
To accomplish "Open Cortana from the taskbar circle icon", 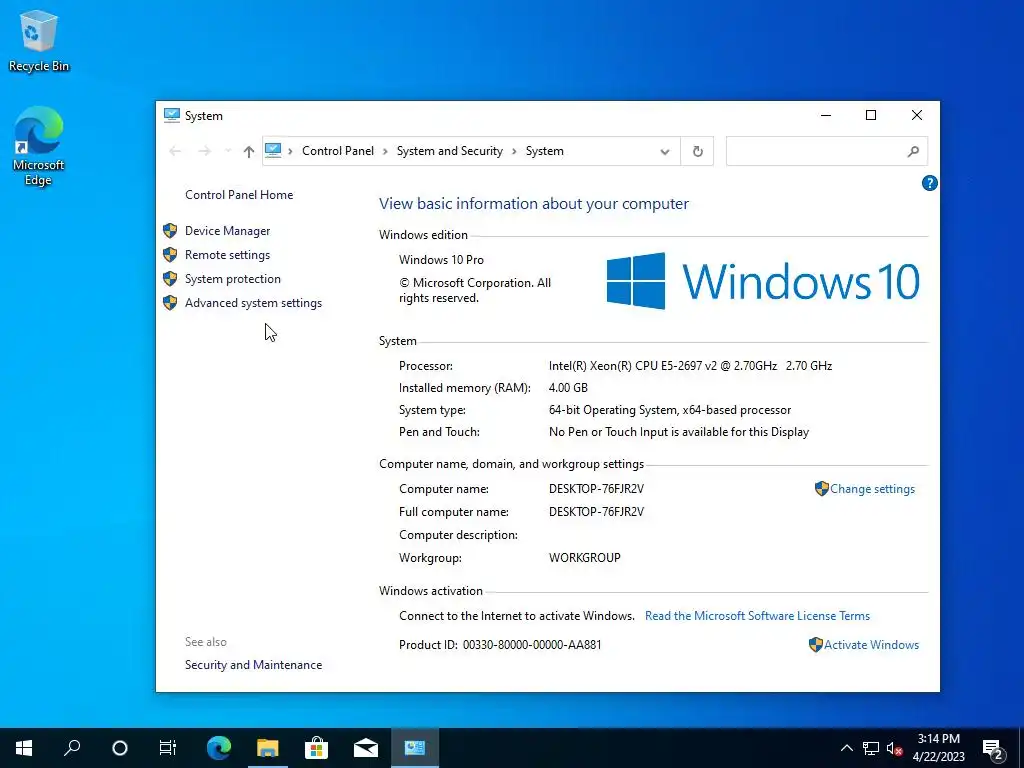I will click(120, 748).
